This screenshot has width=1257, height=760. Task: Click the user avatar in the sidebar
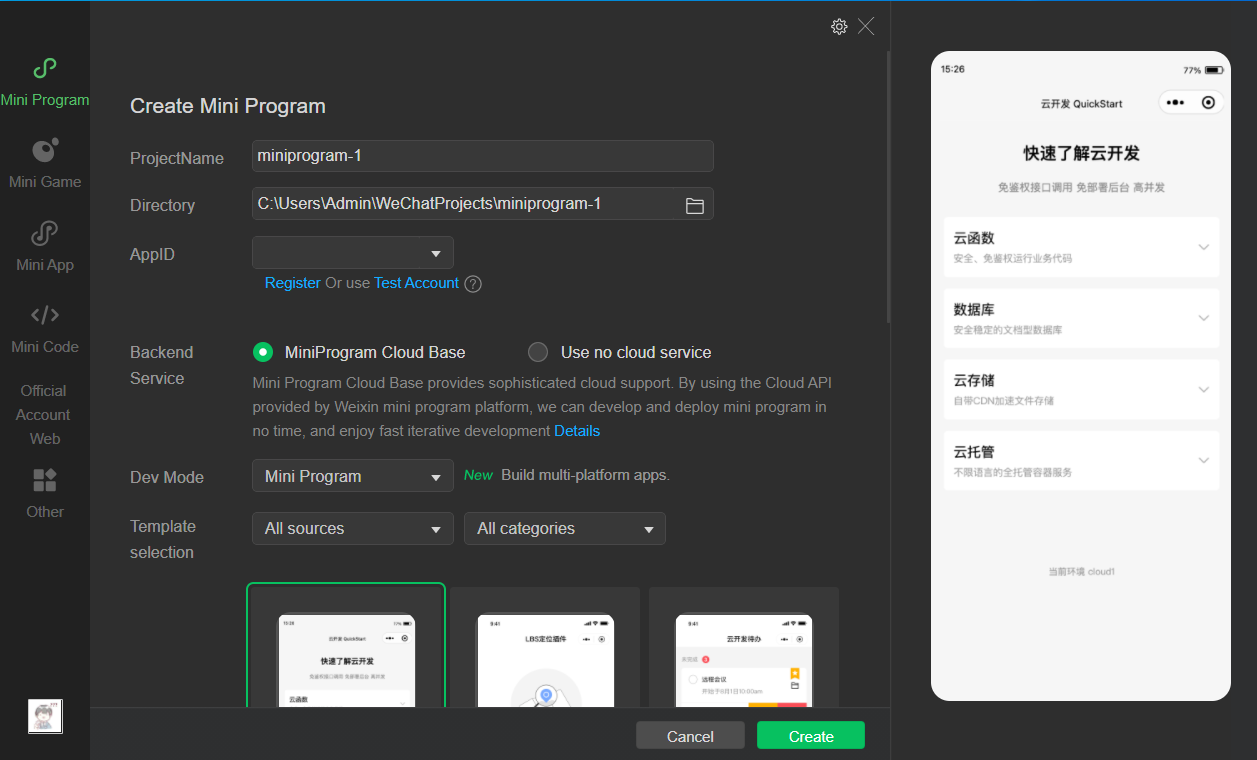click(x=45, y=716)
